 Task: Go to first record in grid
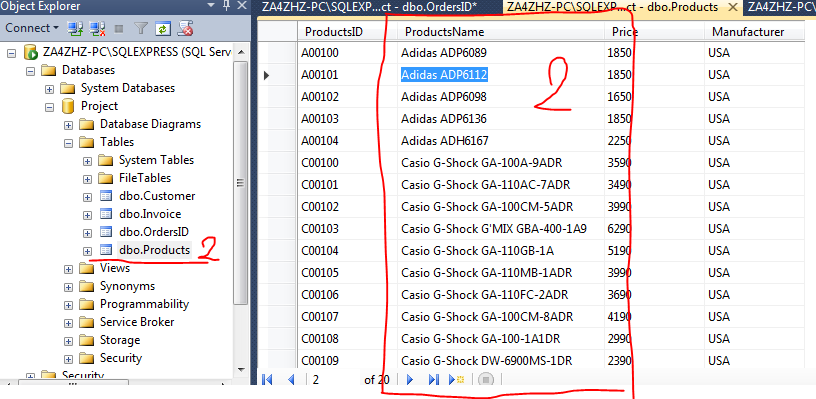tap(267, 380)
